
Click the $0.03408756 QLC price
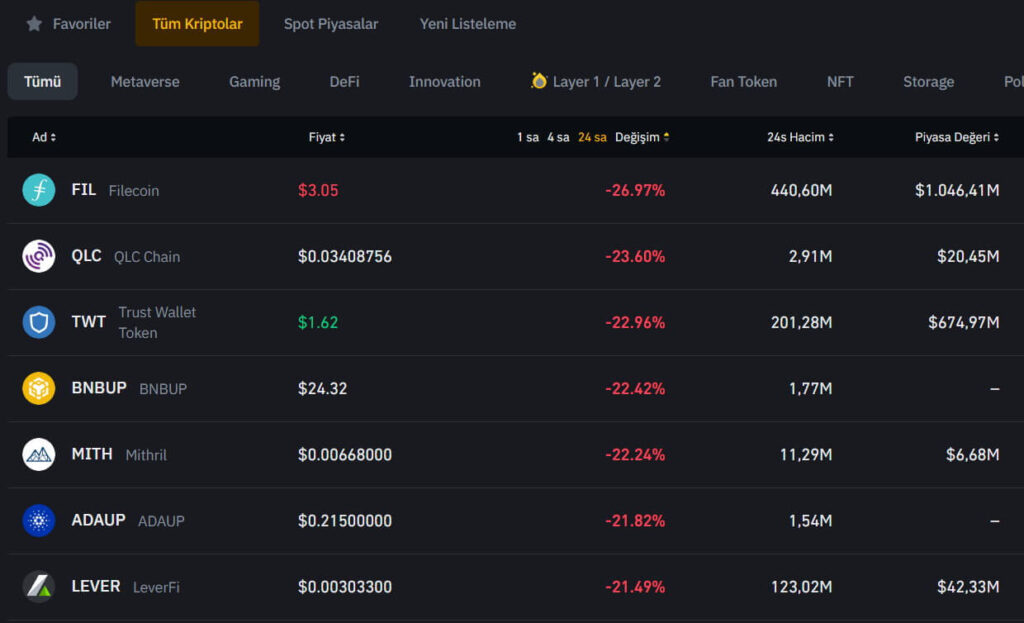[345, 256]
